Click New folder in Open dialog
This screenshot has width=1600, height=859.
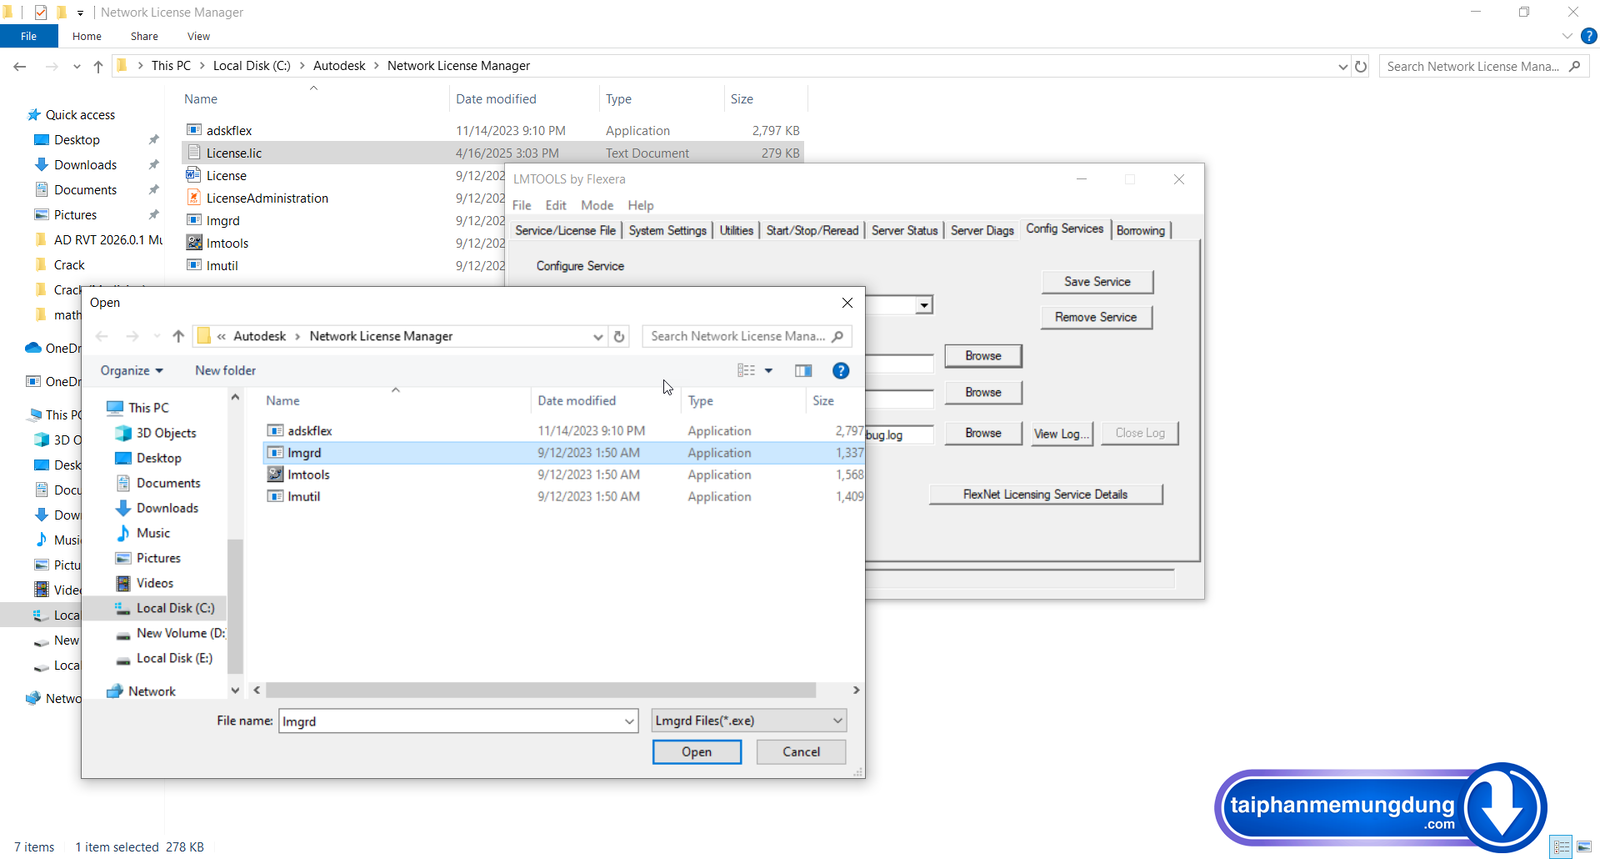click(x=225, y=371)
